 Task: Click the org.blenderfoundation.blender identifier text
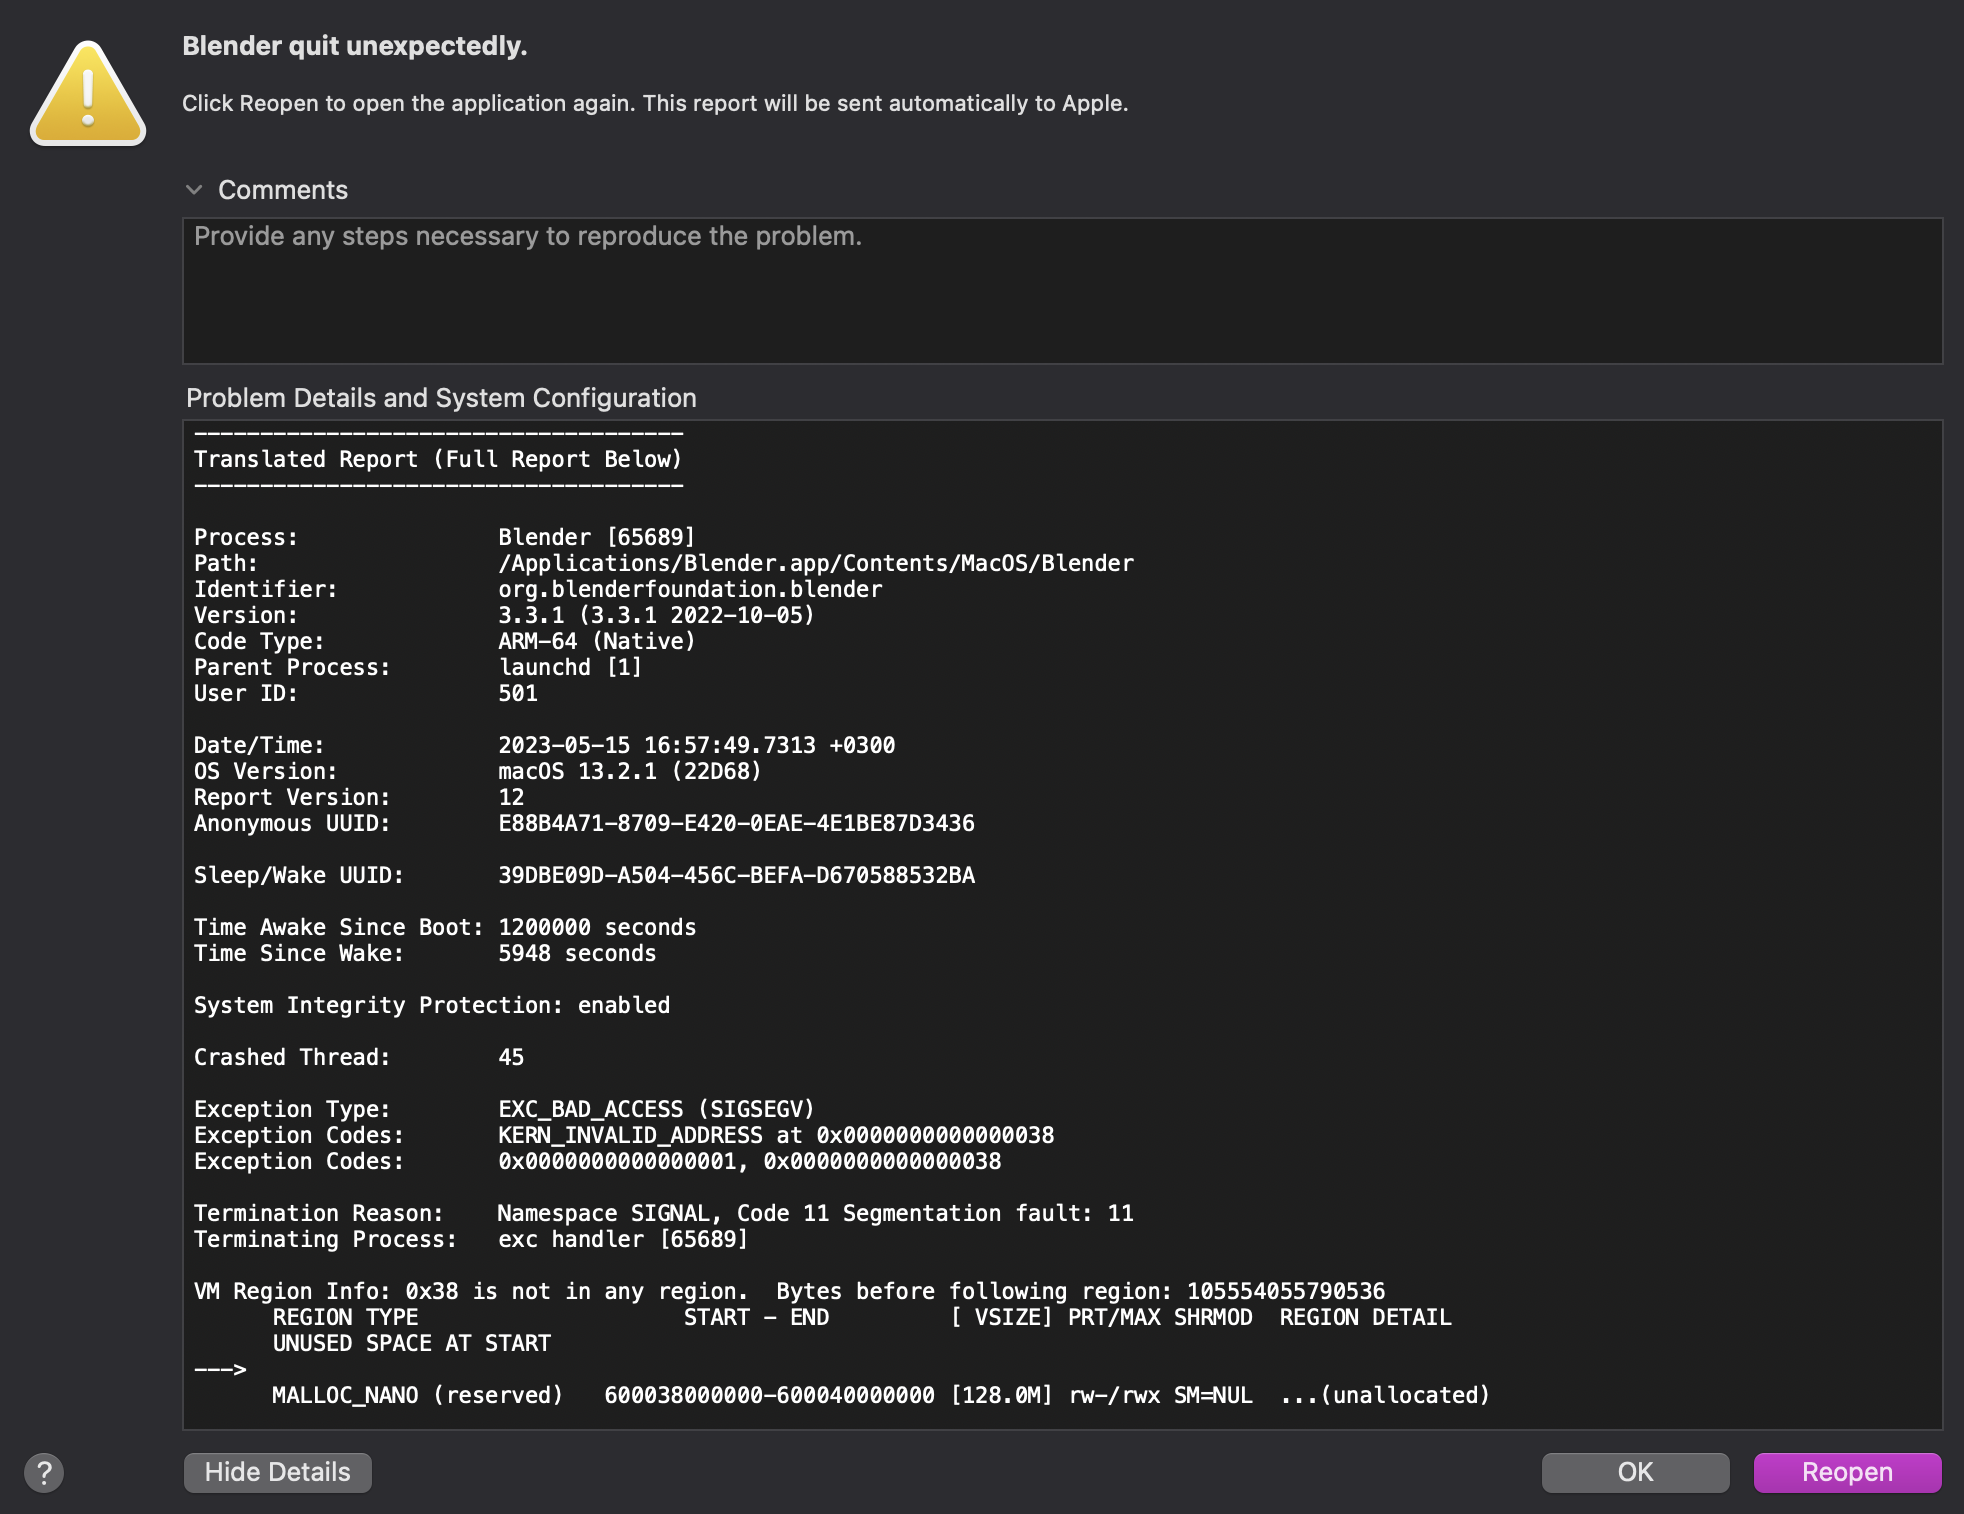(x=690, y=589)
